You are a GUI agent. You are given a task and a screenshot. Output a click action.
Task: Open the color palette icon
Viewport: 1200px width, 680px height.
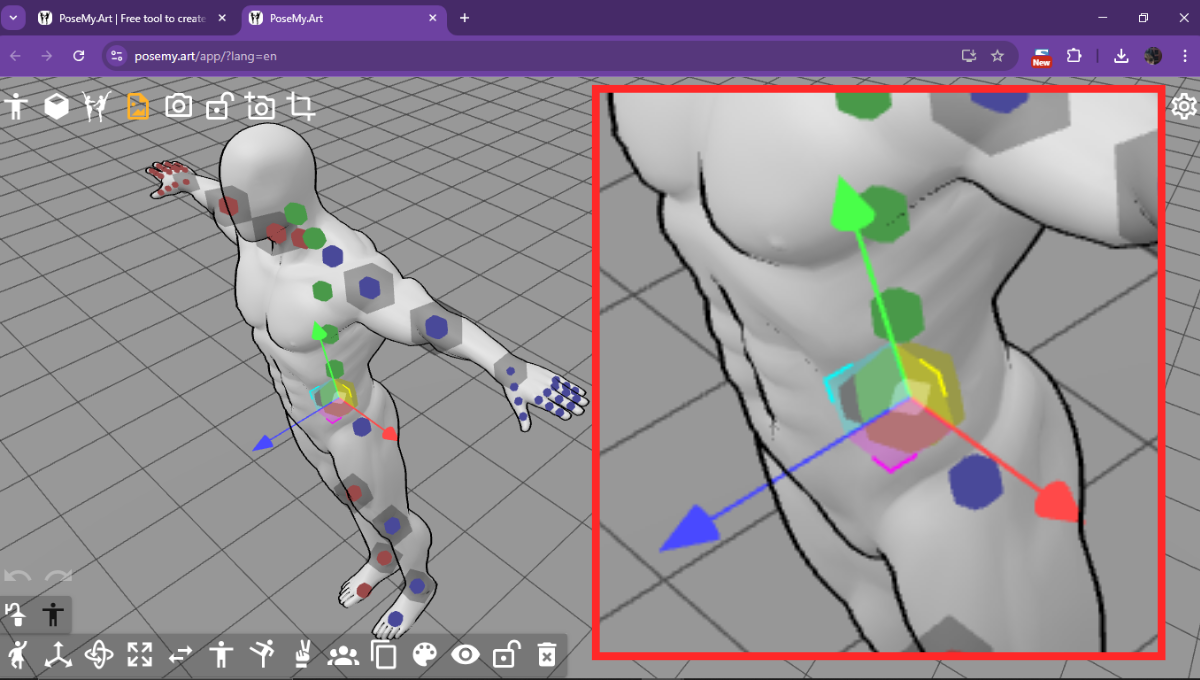[x=425, y=655]
